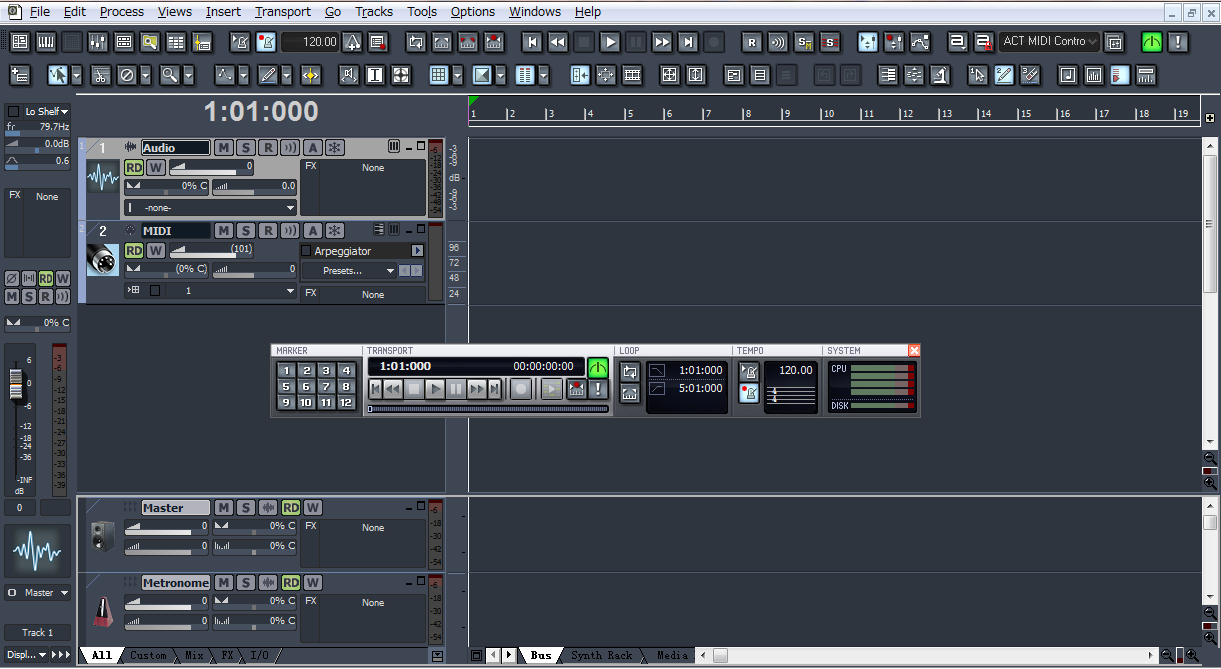This screenshot has height=669, width=1221.
Task: Rewind using the top toolbar rewind button
Action: [x=558, y=42]
